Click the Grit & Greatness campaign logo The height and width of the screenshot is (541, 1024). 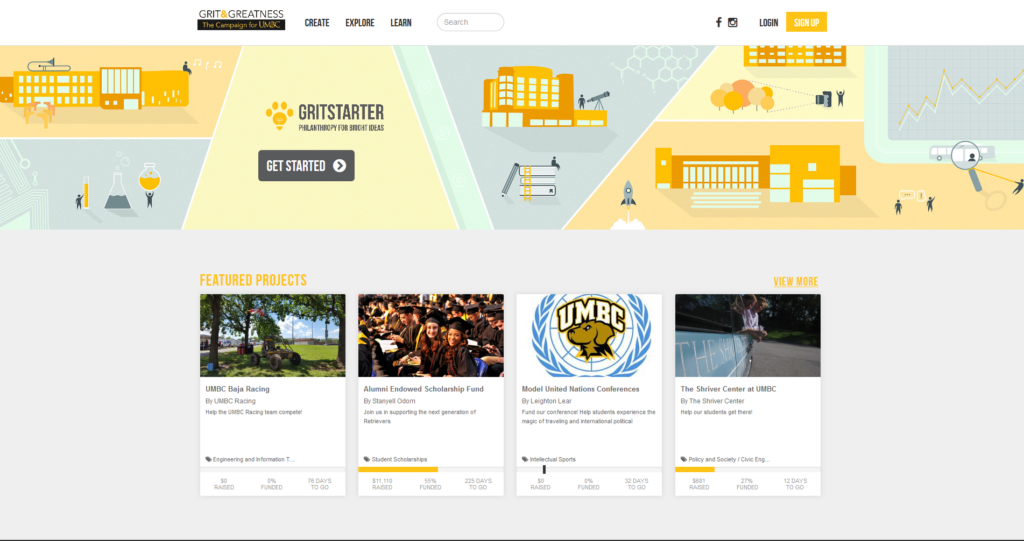pyautogui.click(x=241, y=20)
